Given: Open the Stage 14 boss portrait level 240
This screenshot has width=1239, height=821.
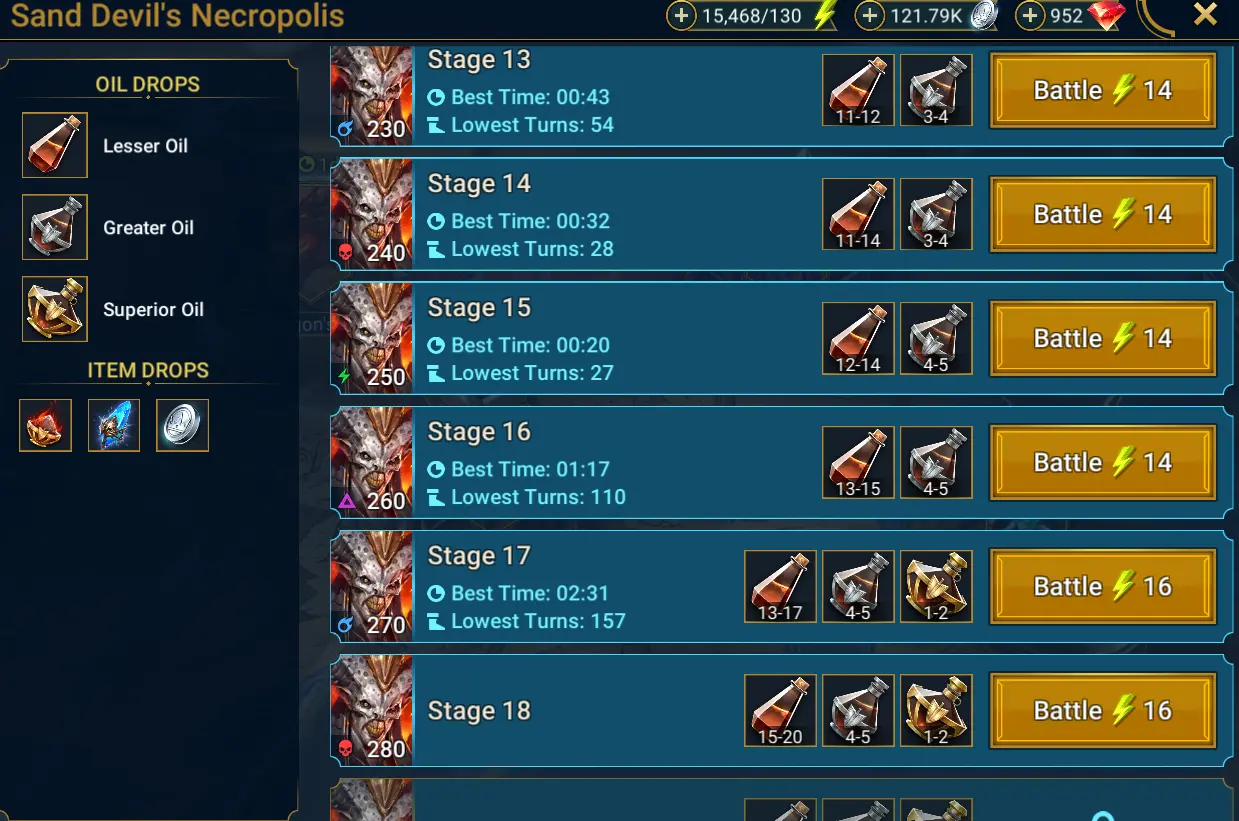Looking at the screenshot, I should pyautogui.click(x=371, y=215).
